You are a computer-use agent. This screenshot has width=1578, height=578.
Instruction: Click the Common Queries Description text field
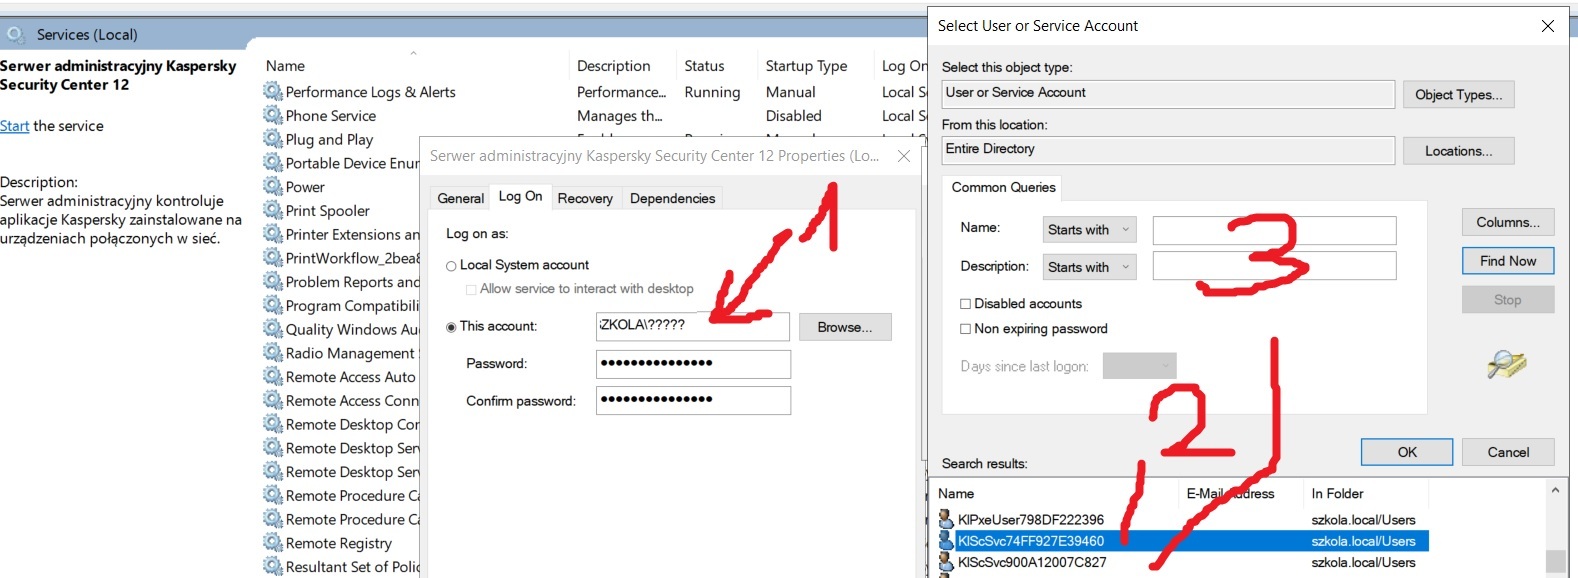(x=1274, y=266)
